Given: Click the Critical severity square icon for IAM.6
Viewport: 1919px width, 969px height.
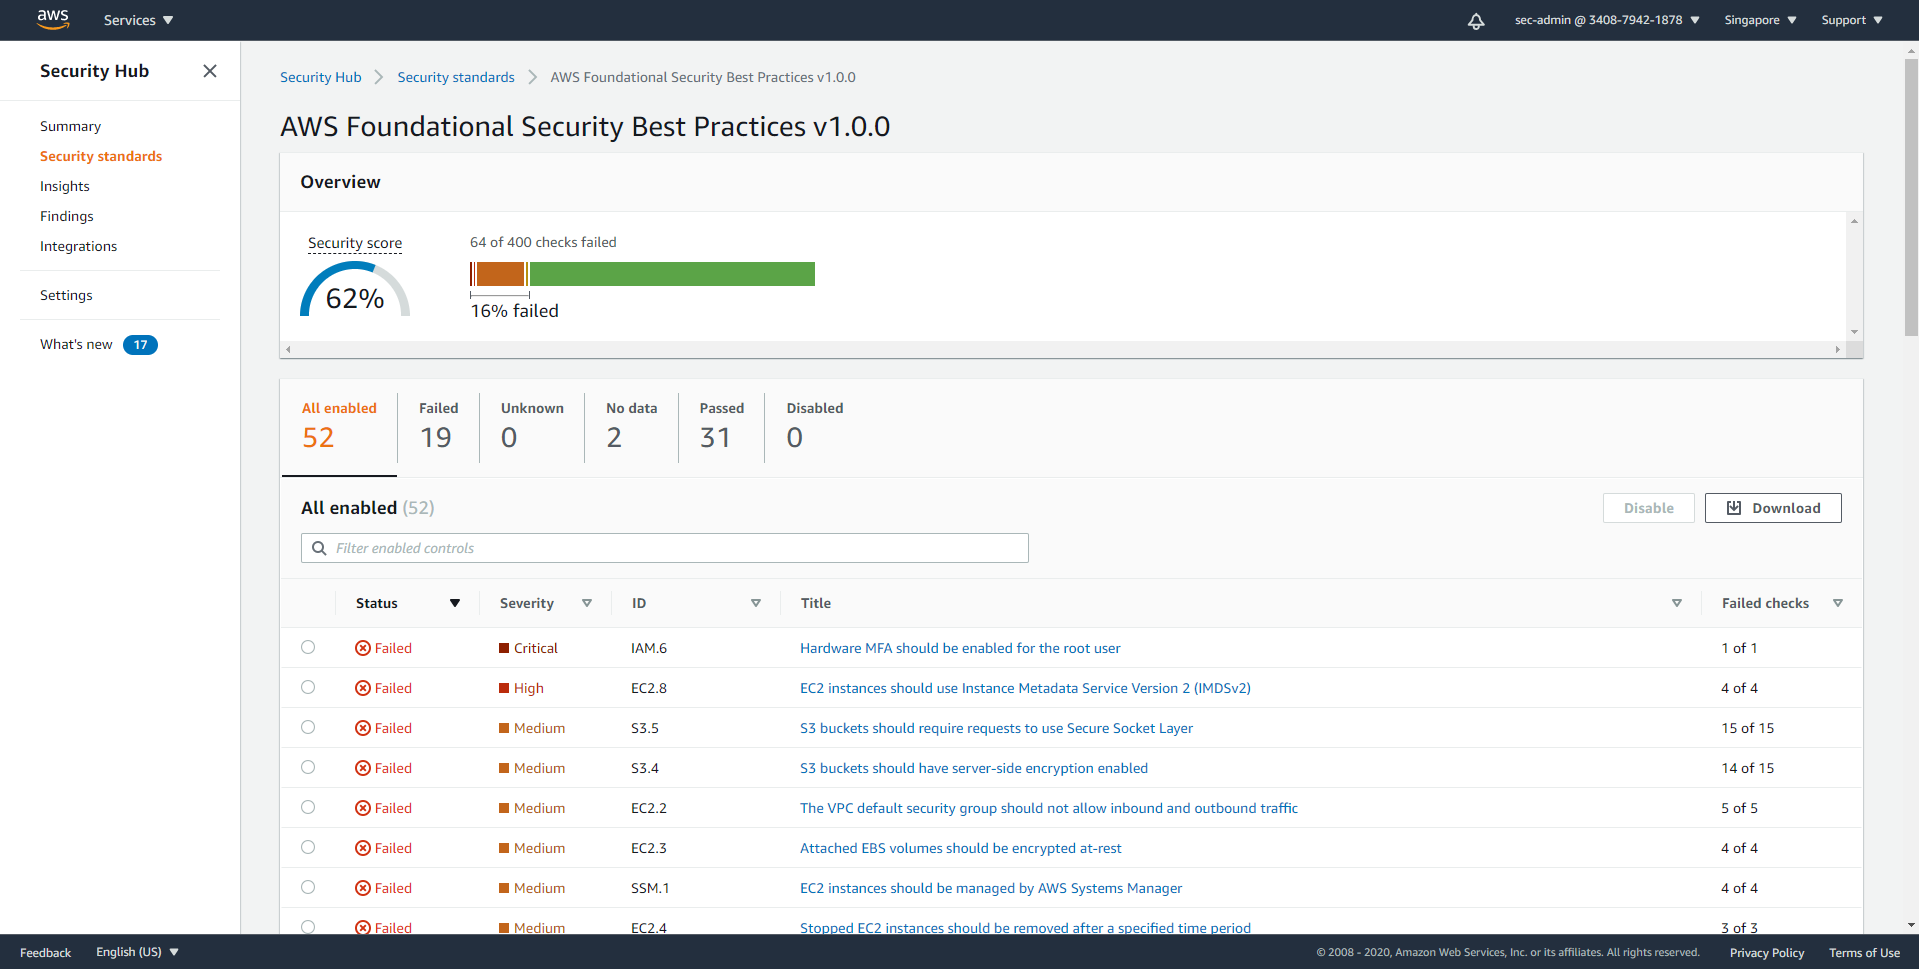Looking at the screenshot, I should click(504, 648).
